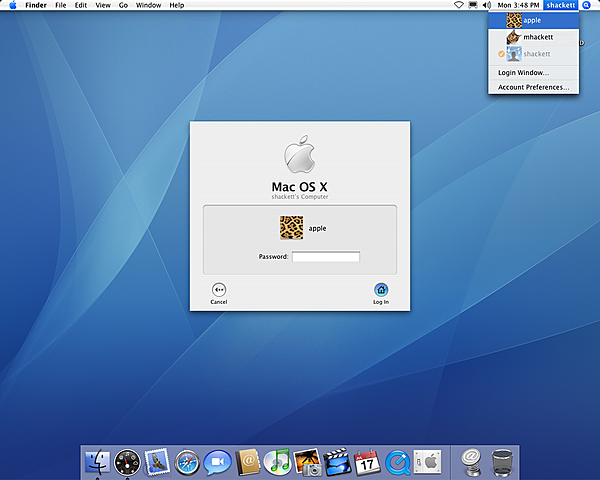This screenshot has width=600, height=480.
Task: Toggle the shackett fast user switching menu
Action: (561, 5)
